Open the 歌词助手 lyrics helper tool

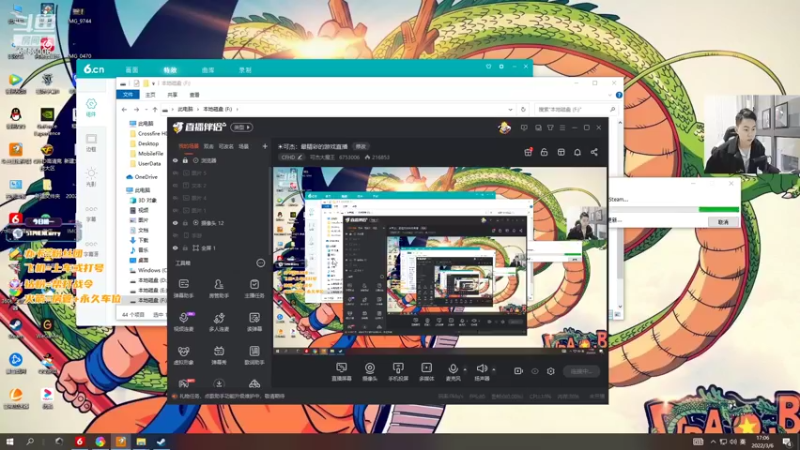point(254,355)
